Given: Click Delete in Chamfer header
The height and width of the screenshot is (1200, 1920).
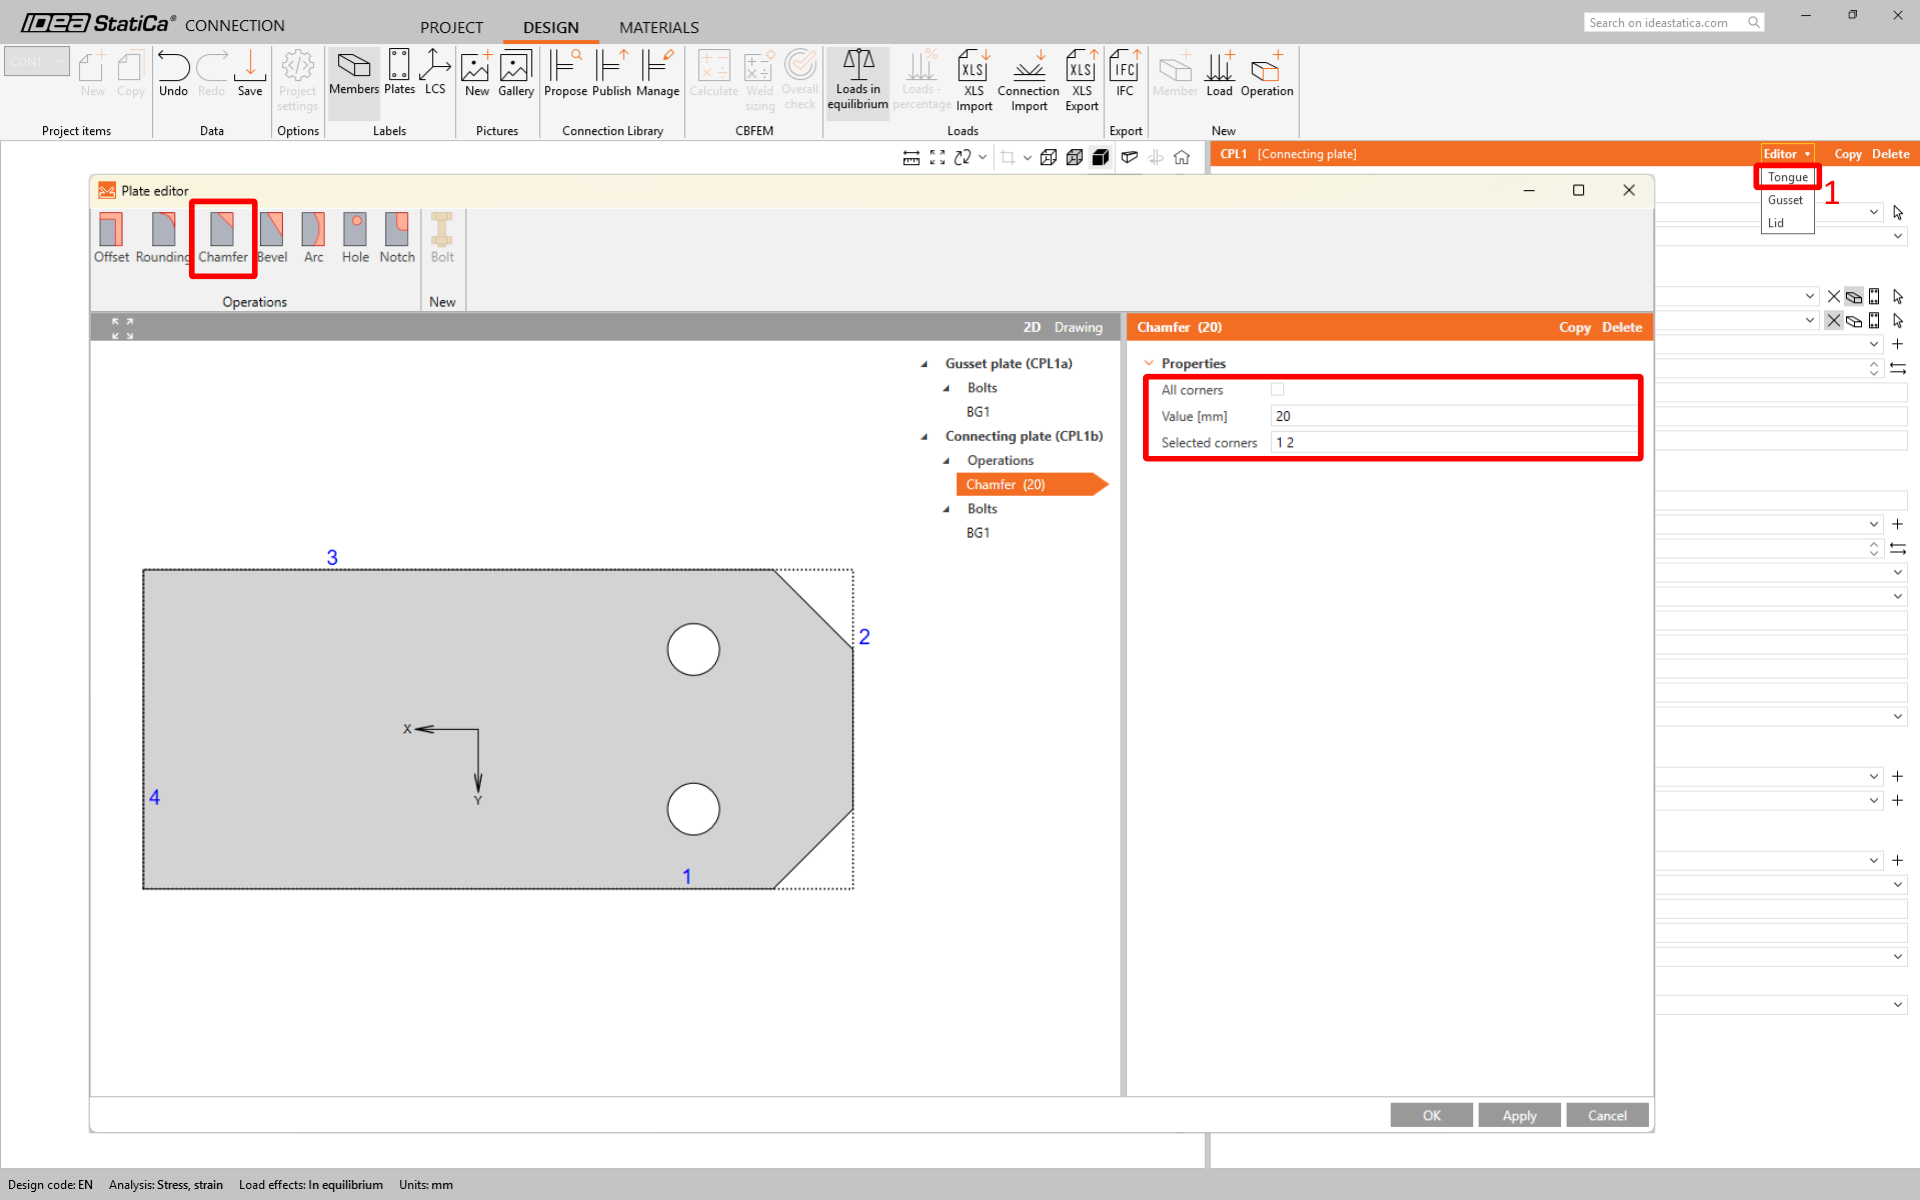Looking at the screenshot, I should [1621, 327].
